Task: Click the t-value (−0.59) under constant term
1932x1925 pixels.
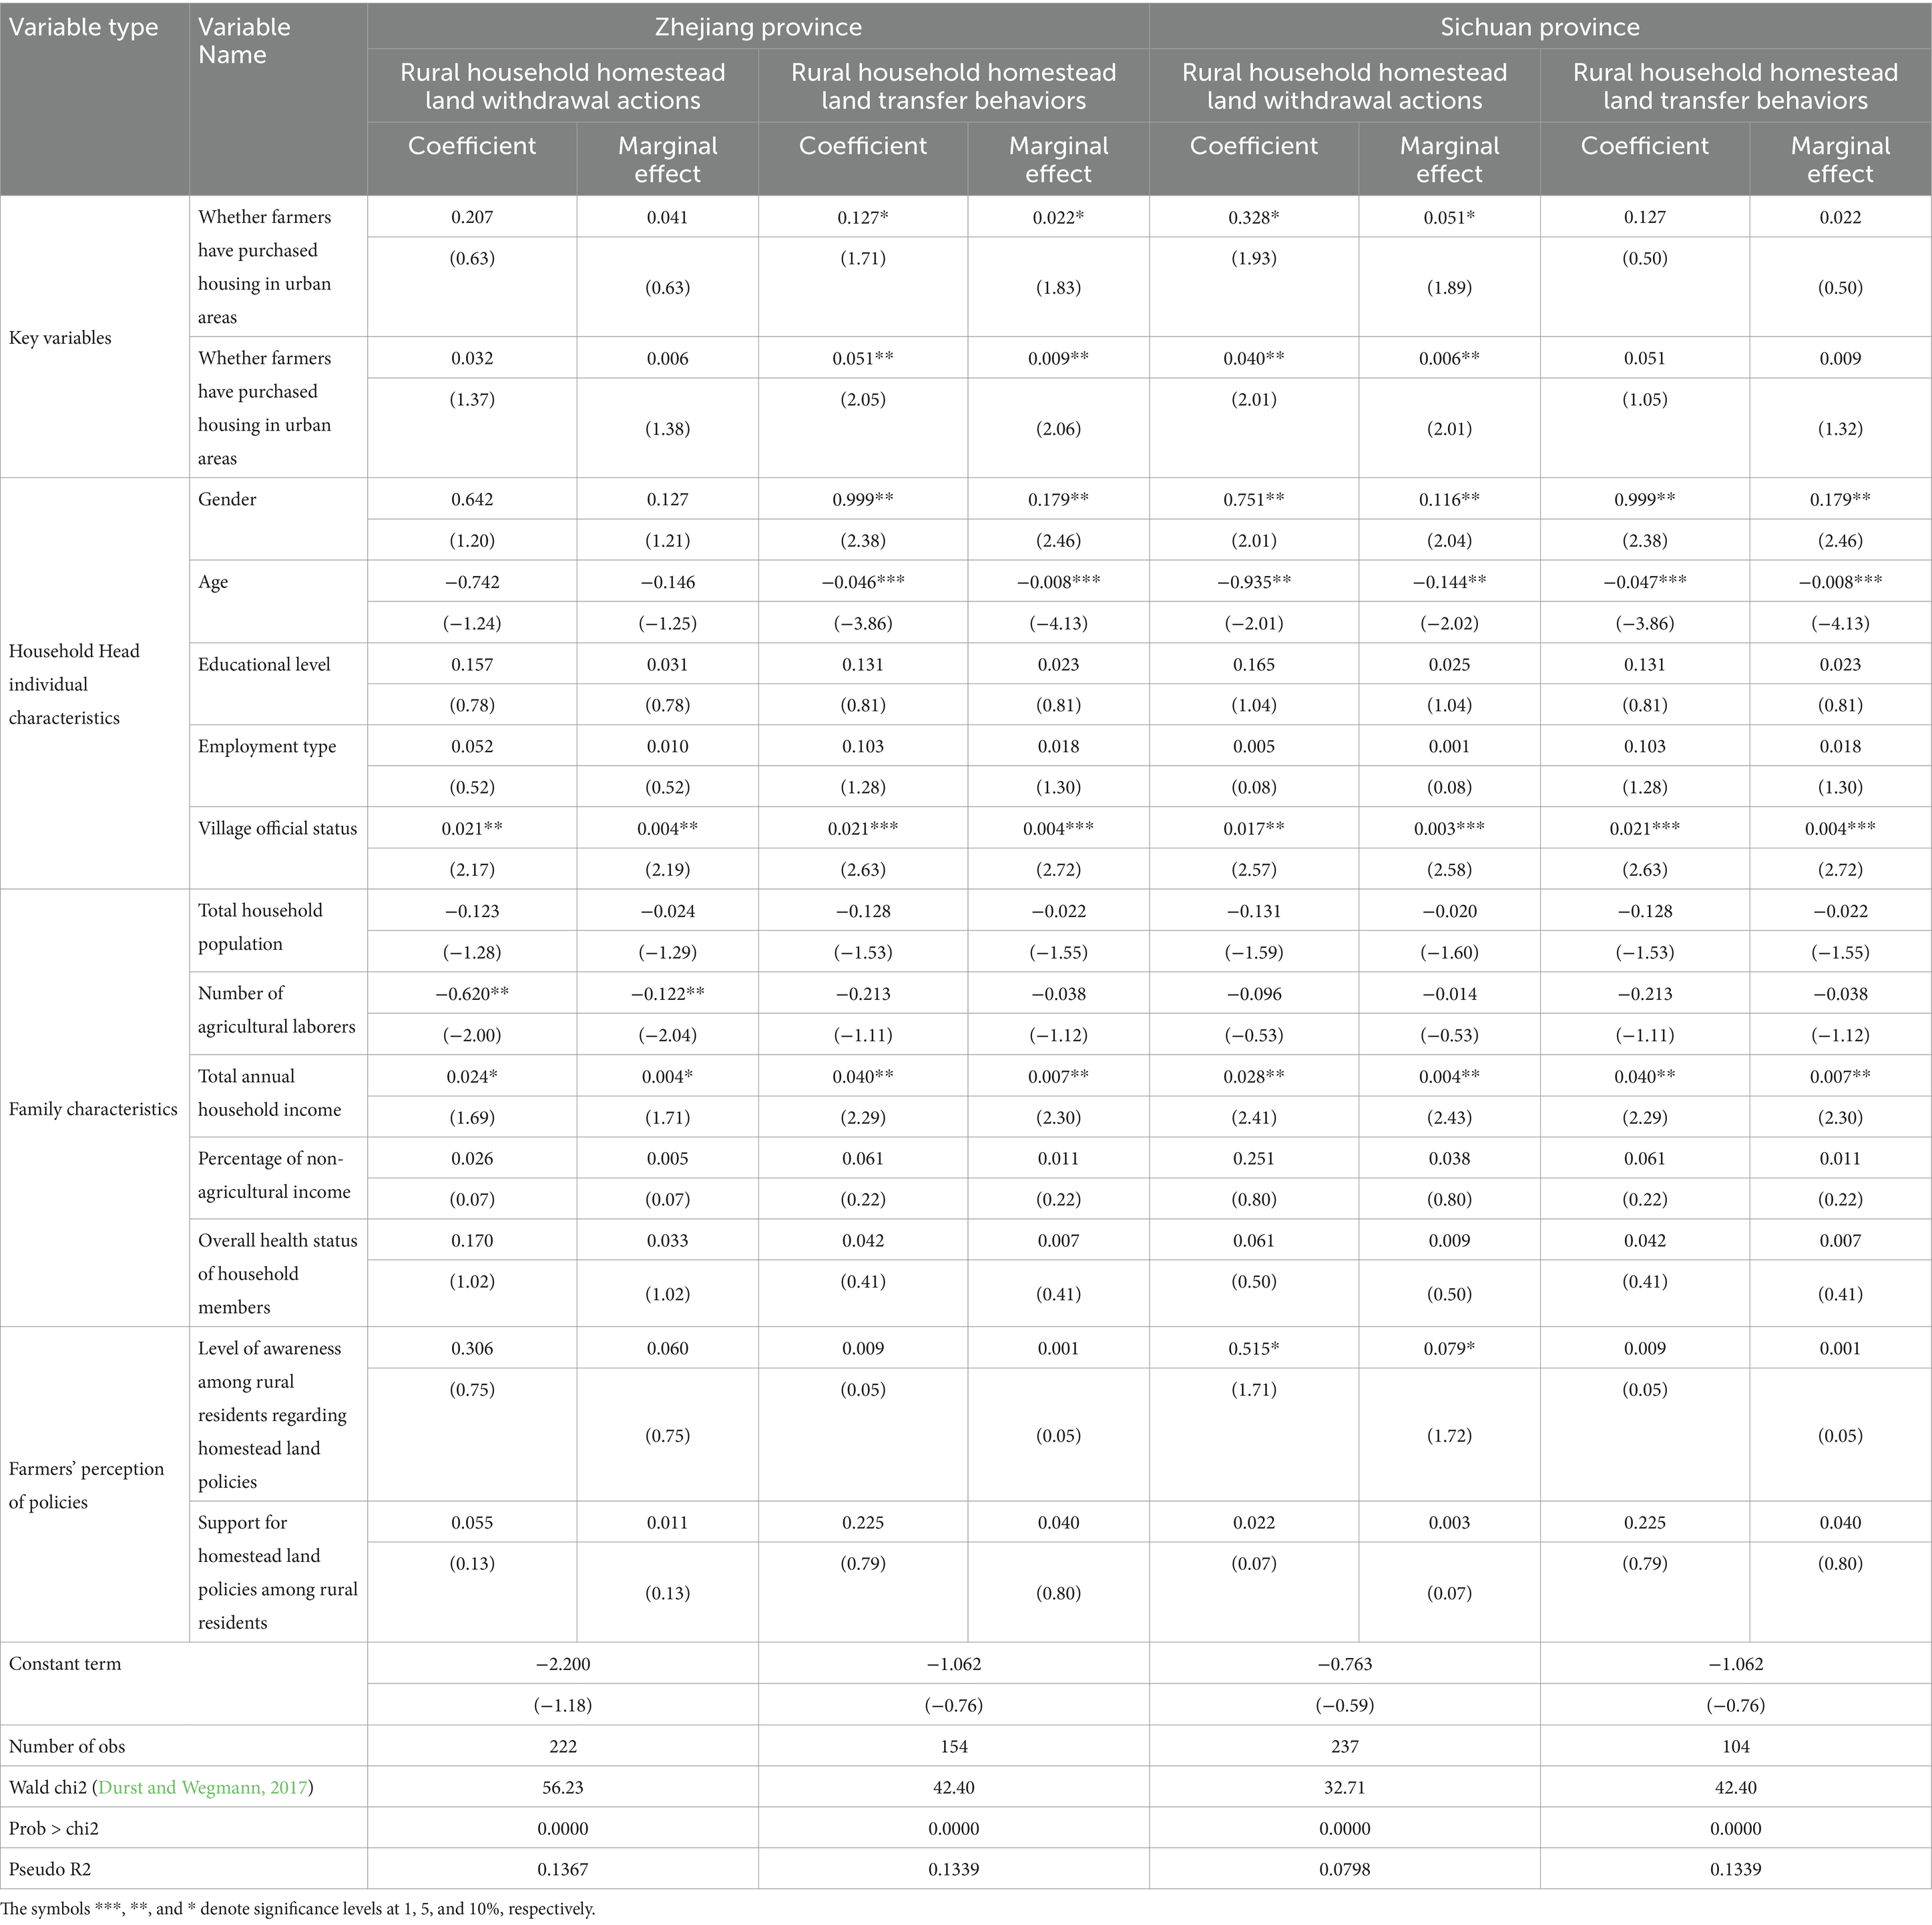Action: pyautogui.click(x=1345, y=1705)
